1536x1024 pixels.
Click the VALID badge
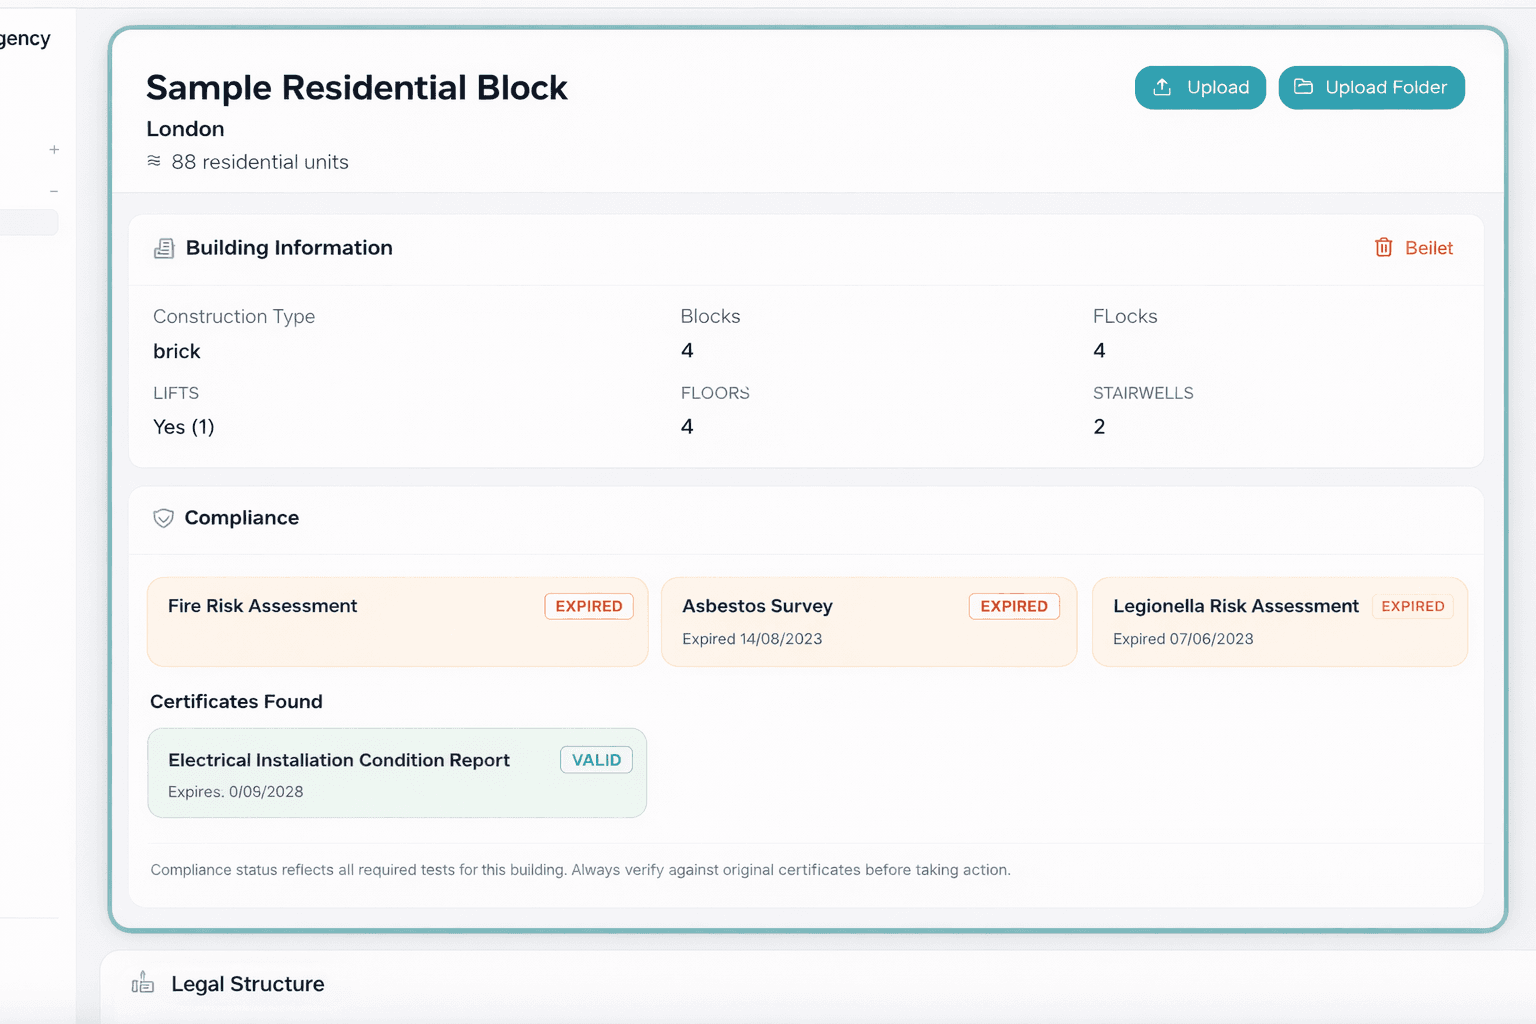(x=596, y=760)
